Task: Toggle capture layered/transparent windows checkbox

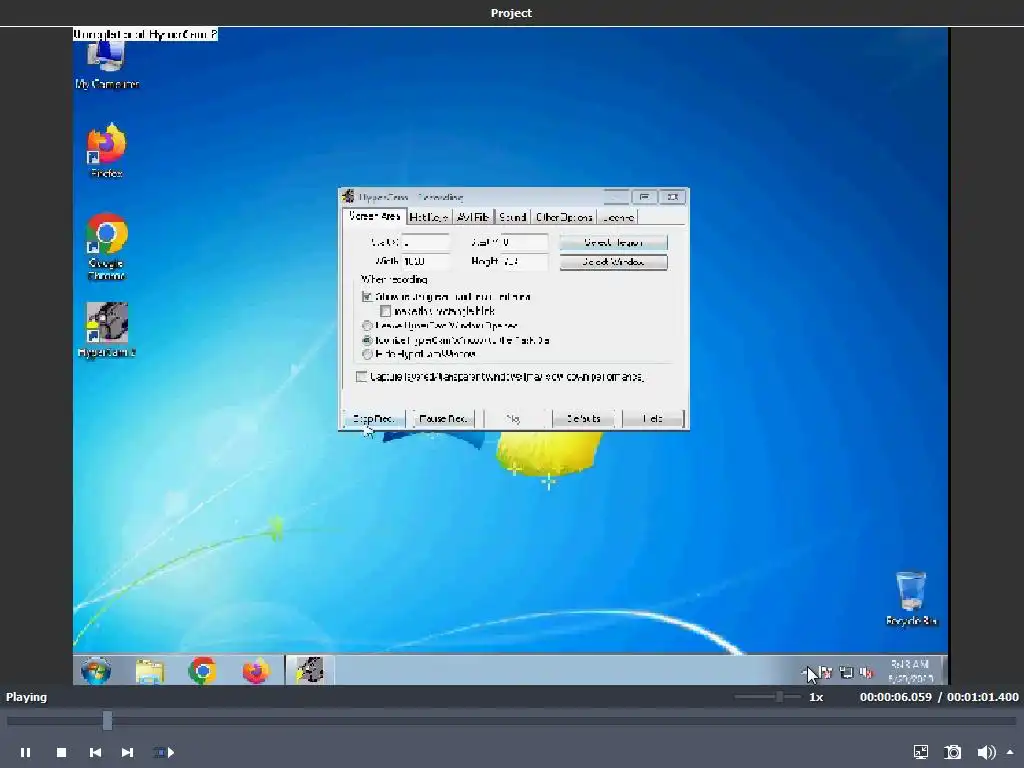Action: [361, 376]
